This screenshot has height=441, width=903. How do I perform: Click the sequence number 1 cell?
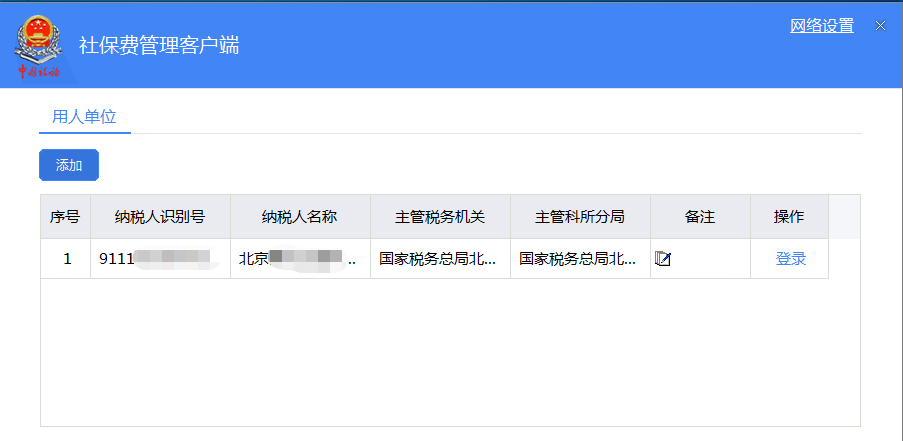tap(65, 259)
